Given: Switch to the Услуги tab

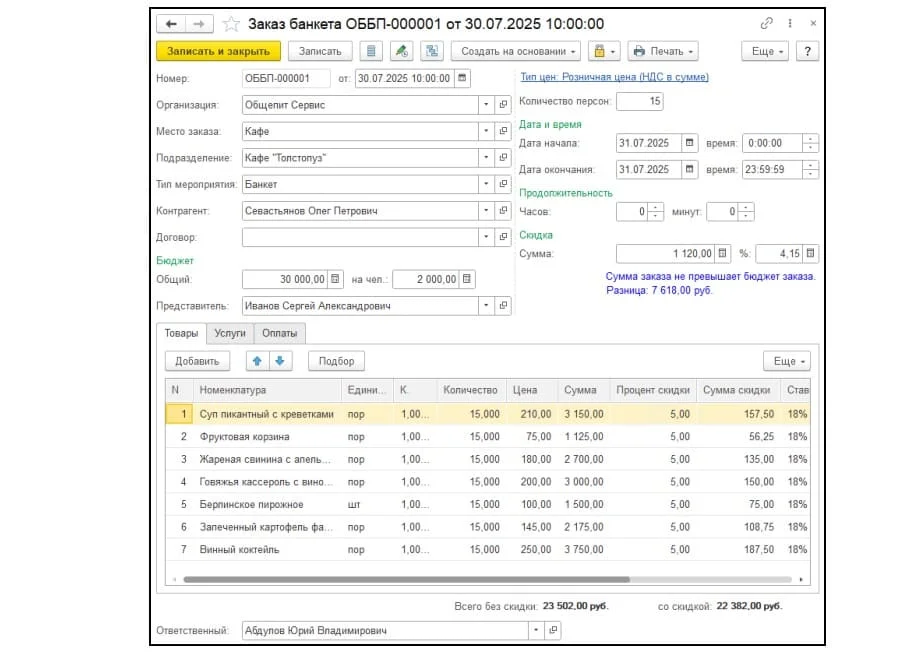Looking at the screenshot, I should click(x=230, y=333).
